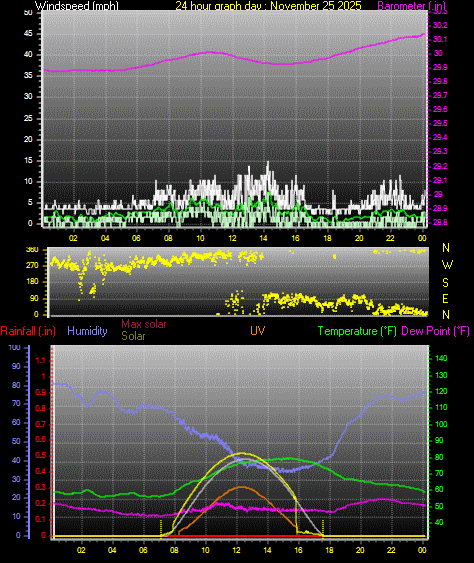Click the temperature scale value 100
This screenshot has width=474, height=563.
tap(441, 424)
